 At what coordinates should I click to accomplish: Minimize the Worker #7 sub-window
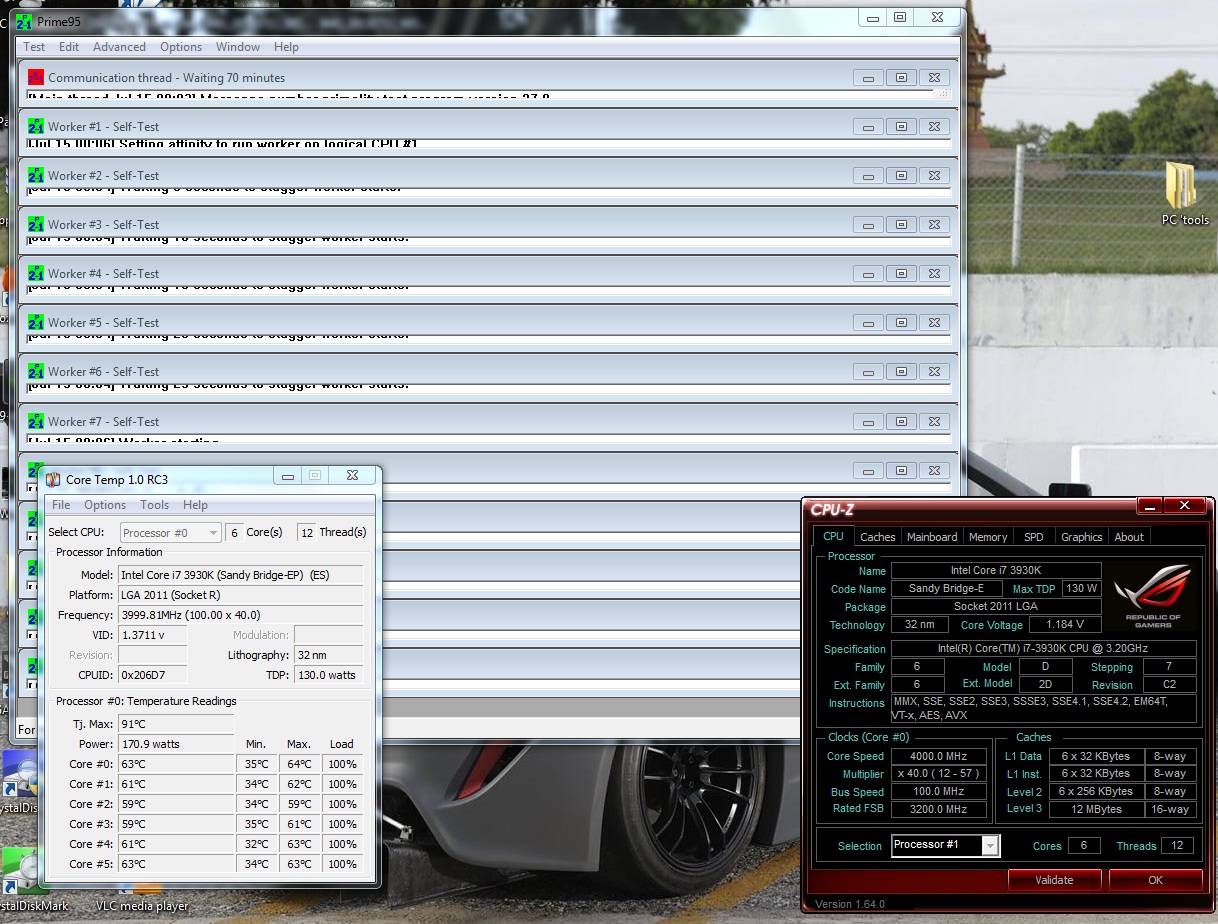tap(868, 422)
